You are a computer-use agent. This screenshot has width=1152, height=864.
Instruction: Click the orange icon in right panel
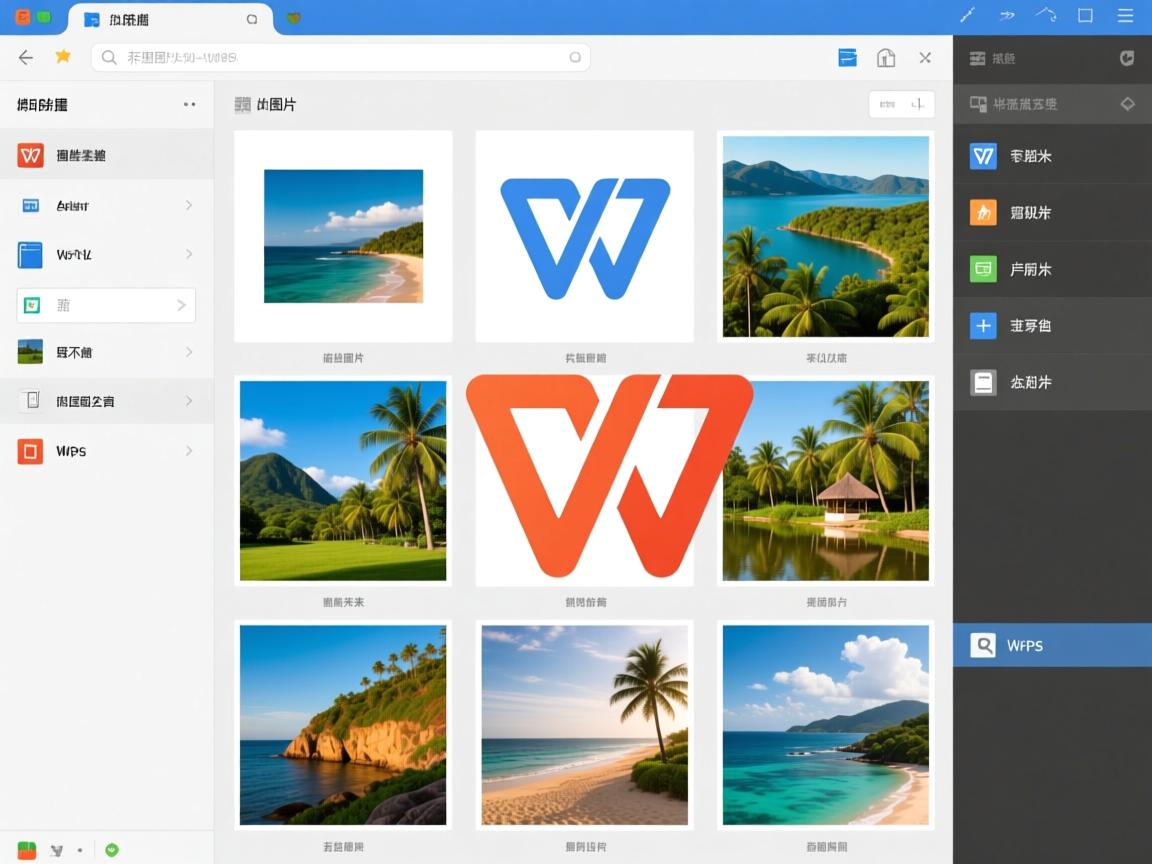click(x=983, y=212)
